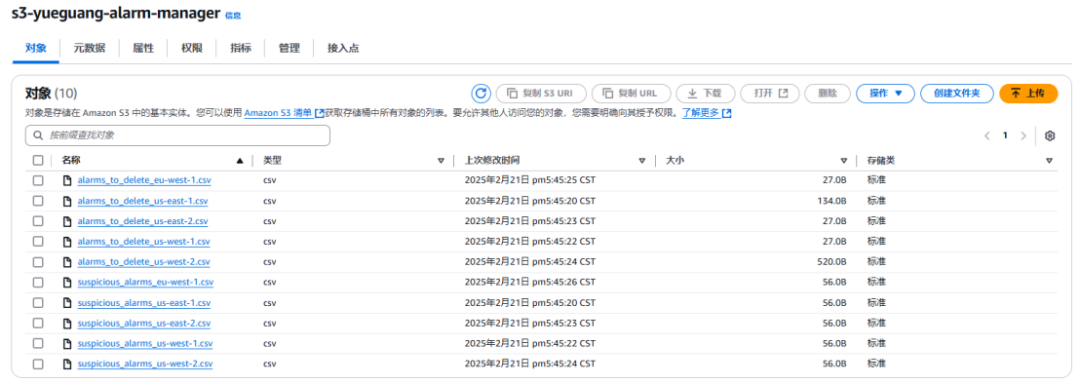Open suspicious_alarms_us-east-2.csv link
The height and width of the screenshot is (383, 1080).
click(x=144, y=323)
